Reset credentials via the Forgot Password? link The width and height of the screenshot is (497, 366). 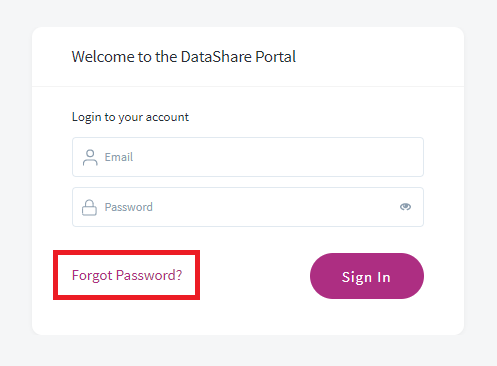[127, 275]
